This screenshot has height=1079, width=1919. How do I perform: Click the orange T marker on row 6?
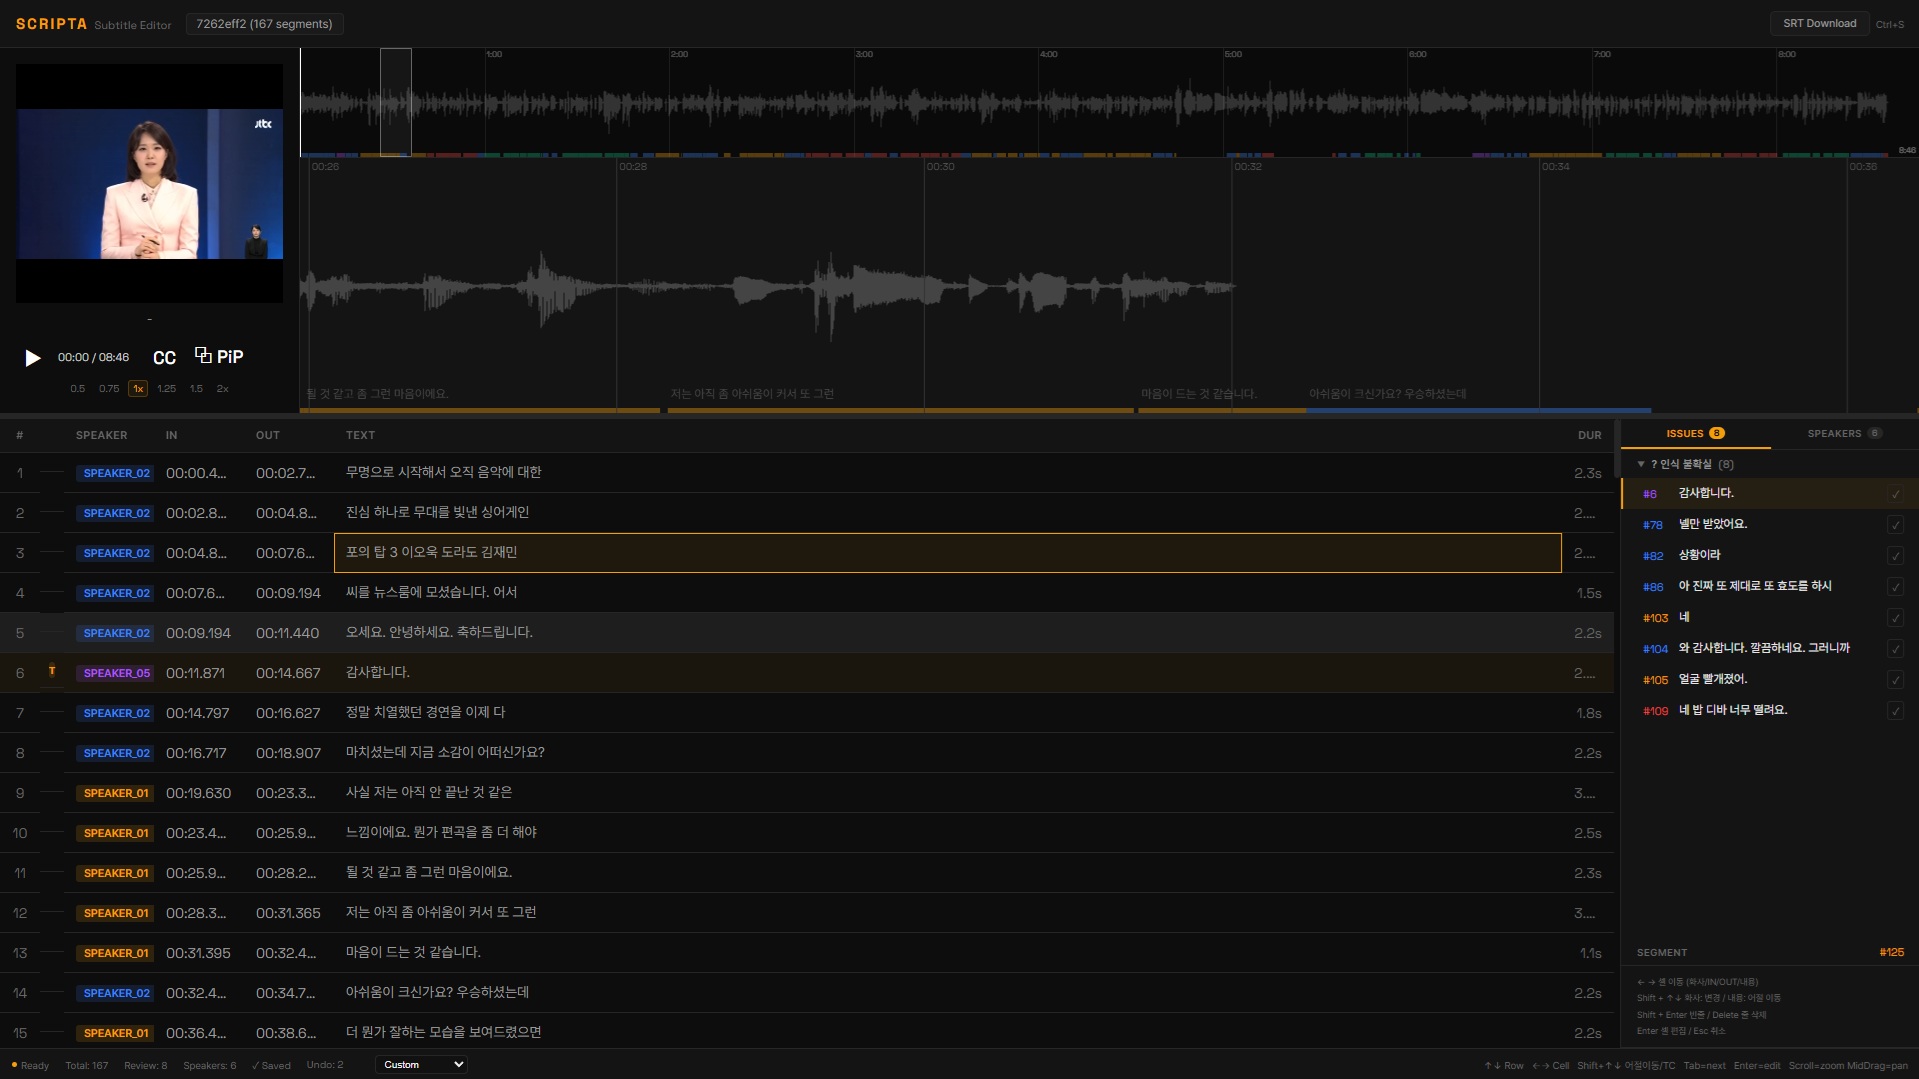coord(52,671)
